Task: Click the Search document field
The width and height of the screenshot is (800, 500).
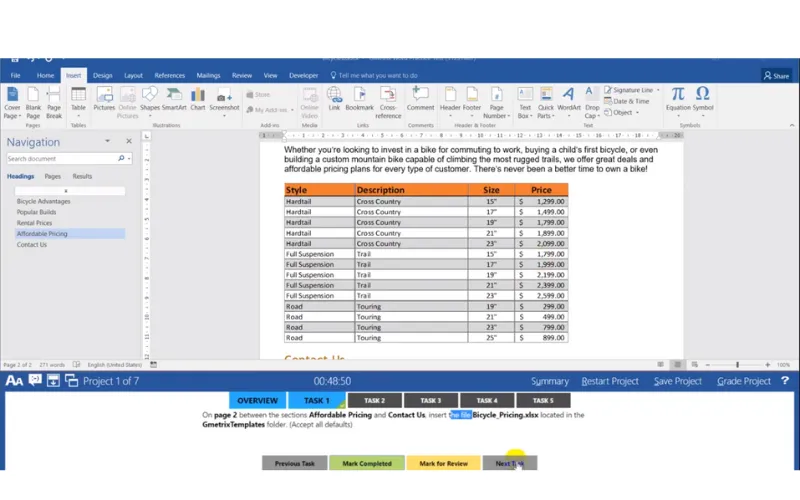Action: 62,159
